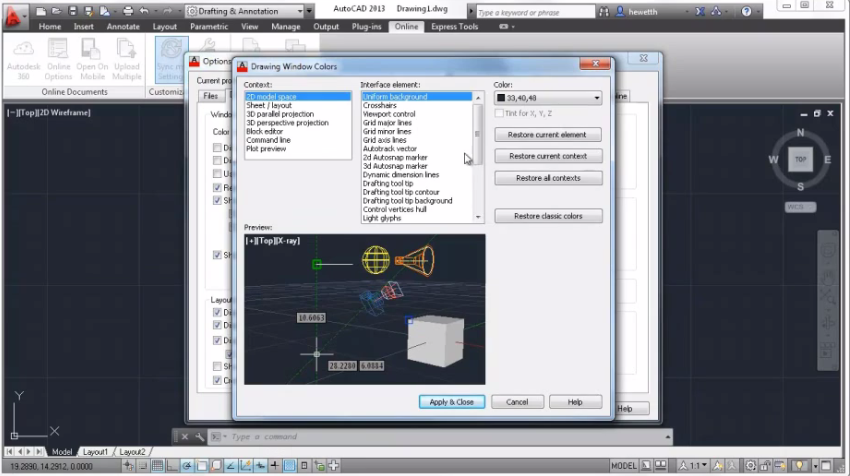Click the command line customize wrench icon
This screenshot has width=850, height=476.
pyautogui.click(x=200, y=437)
